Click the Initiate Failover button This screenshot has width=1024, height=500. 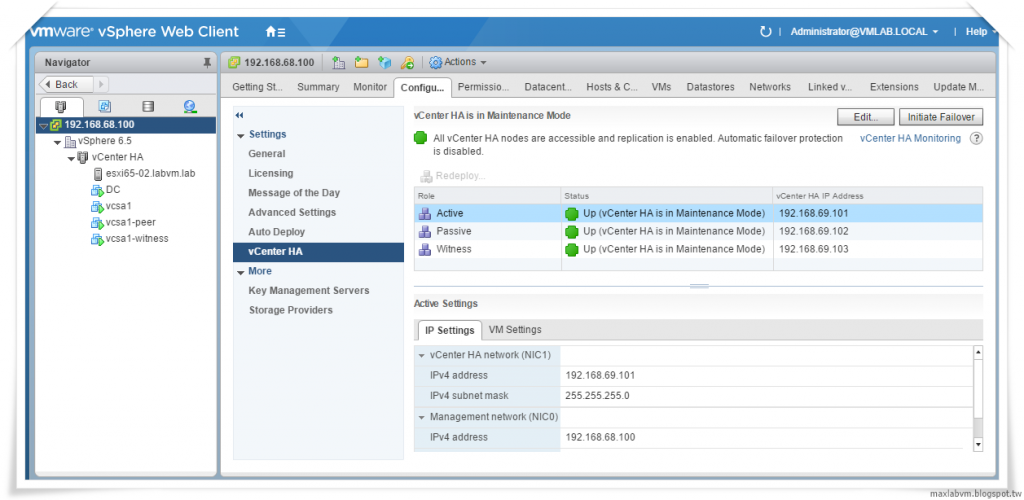(941, 117)
